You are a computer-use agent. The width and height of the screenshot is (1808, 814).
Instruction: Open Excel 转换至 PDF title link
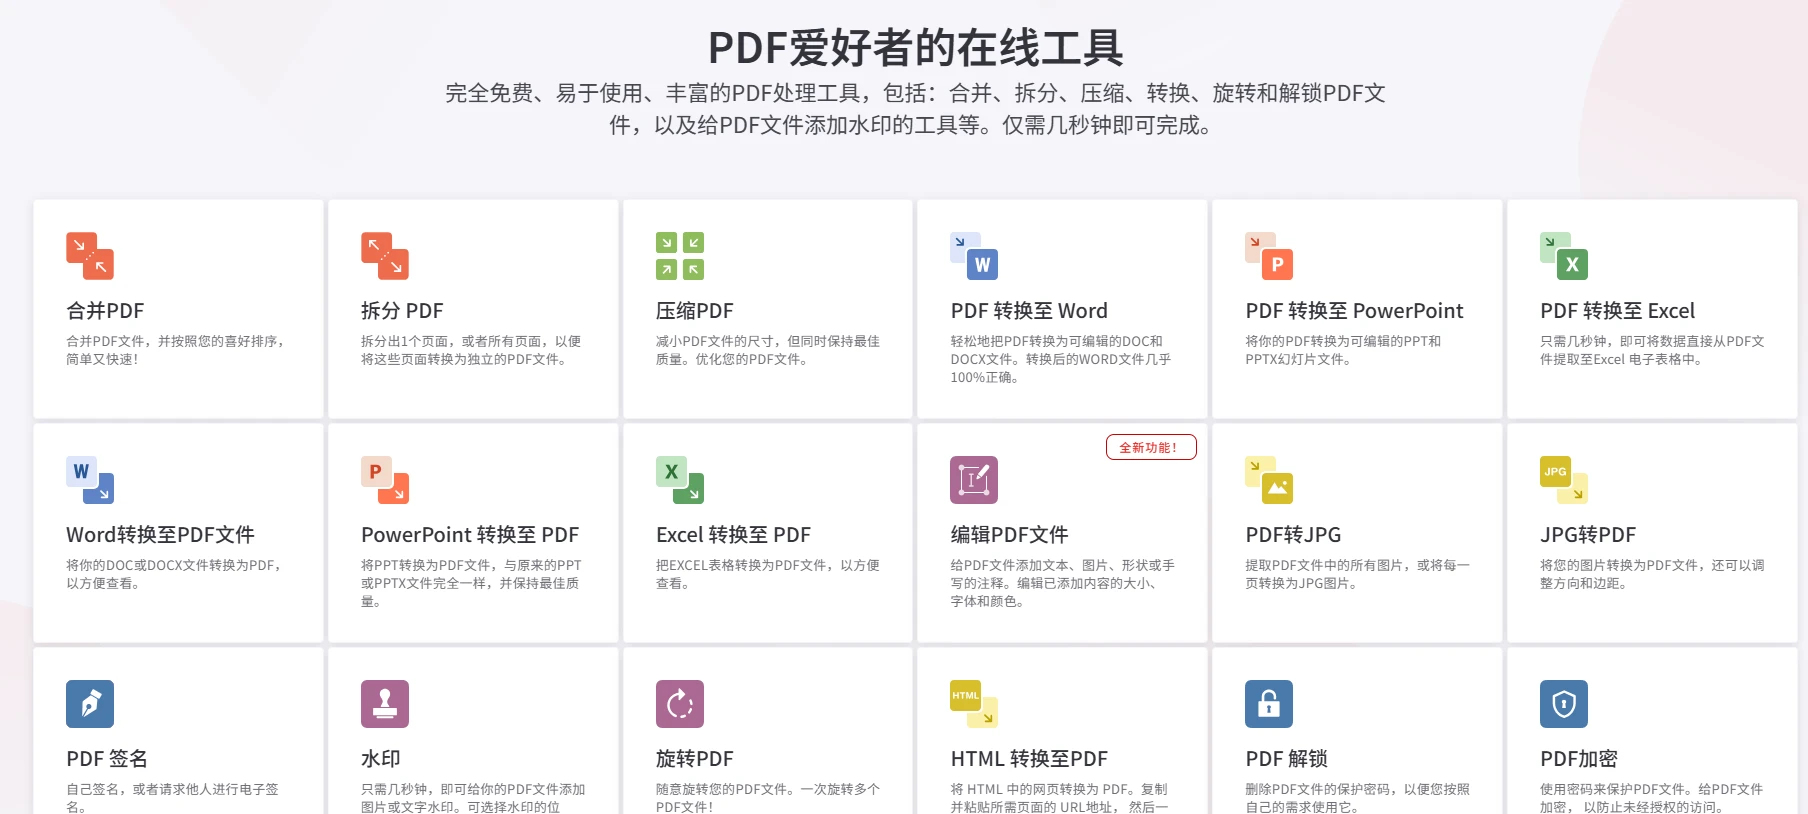point(733,535)
